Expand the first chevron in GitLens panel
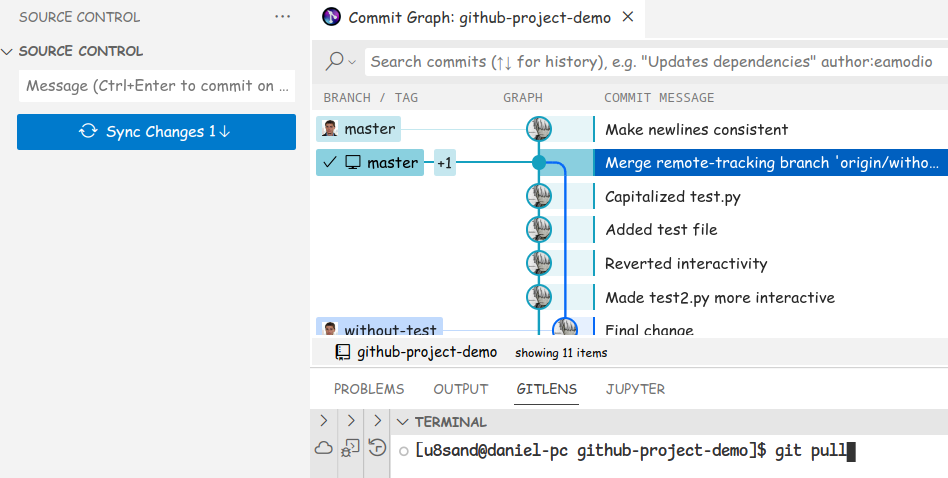Image resolution: width=948 pixels, height=478 pixels. [323, 421]
